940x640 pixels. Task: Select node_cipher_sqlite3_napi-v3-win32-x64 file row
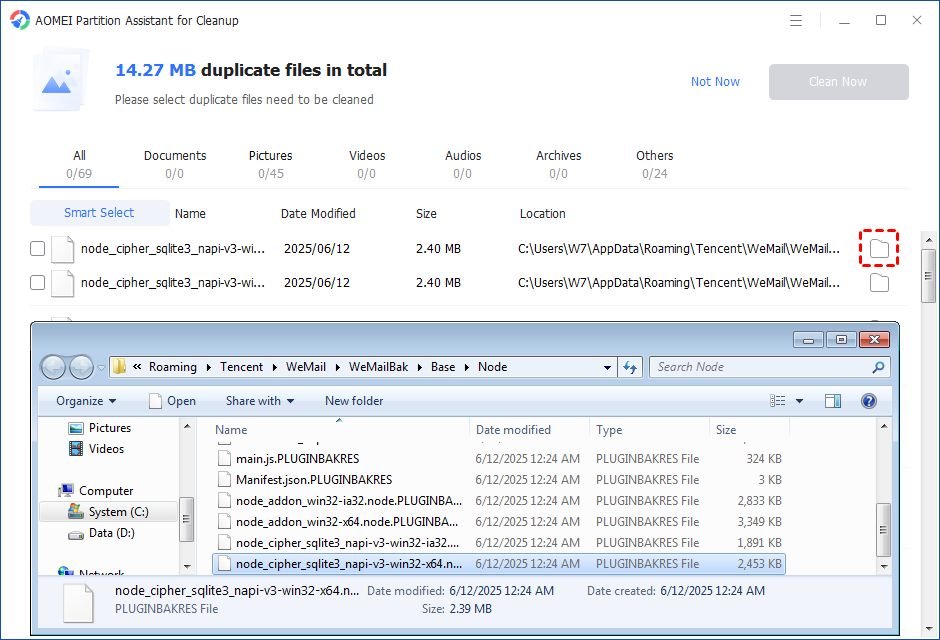click(x=499, y=564)
